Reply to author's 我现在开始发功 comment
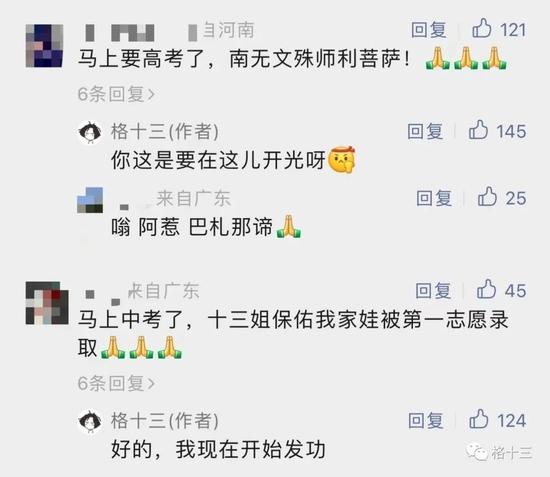The image size is (550, 477). click(x=426, y=420)
